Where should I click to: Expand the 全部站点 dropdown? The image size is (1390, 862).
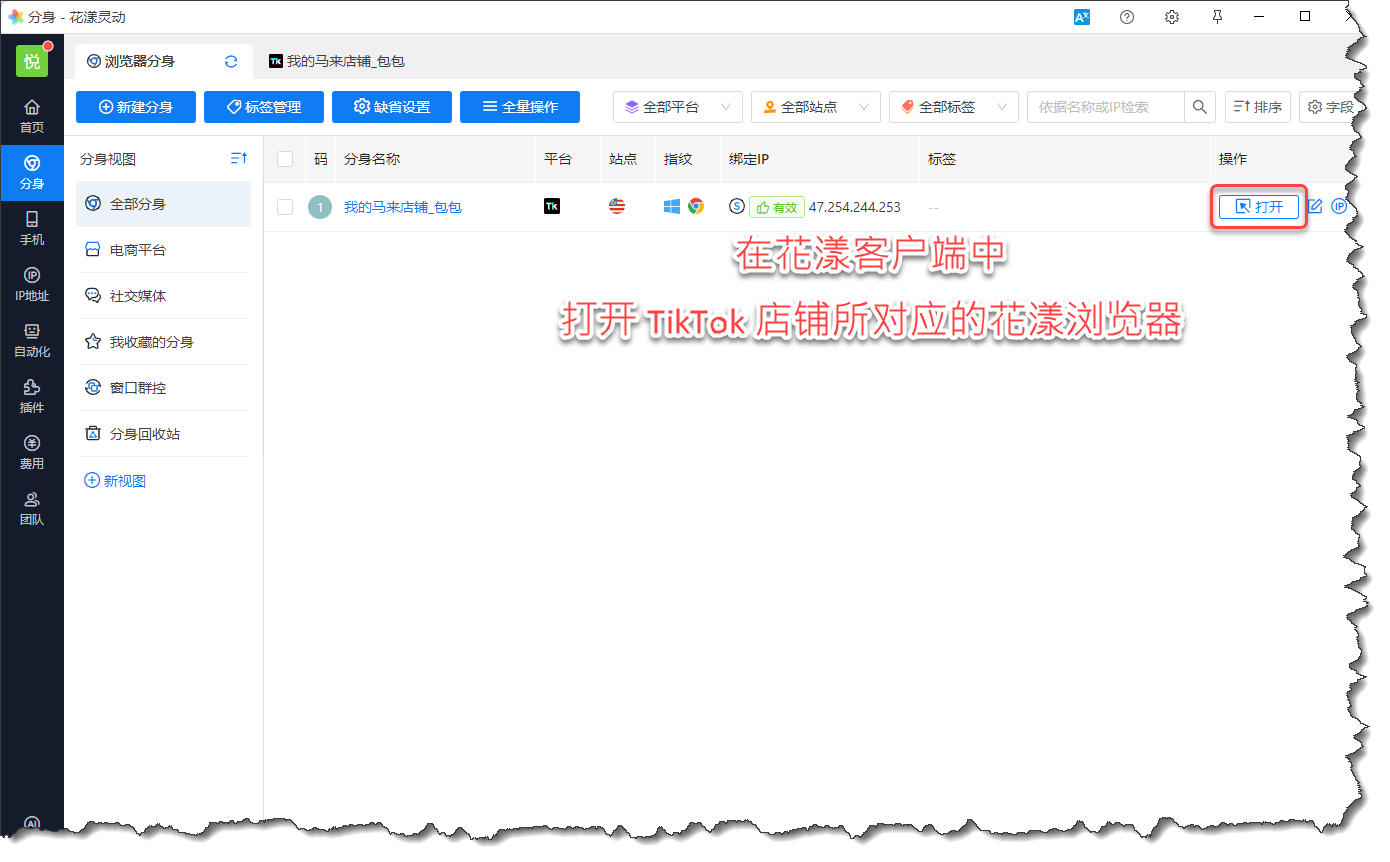coord(816,107)
